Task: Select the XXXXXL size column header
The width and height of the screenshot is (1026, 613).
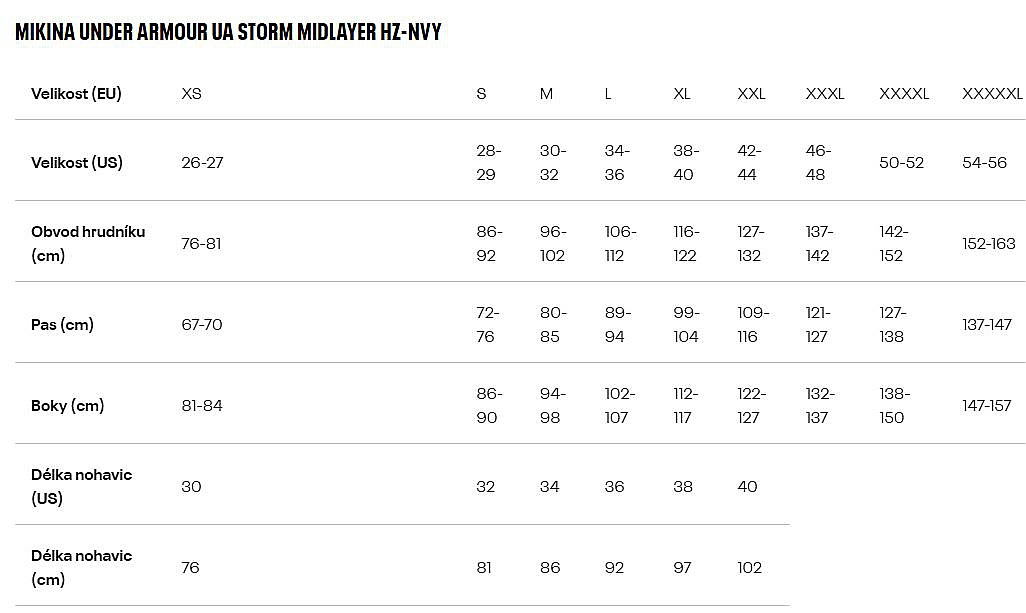Action: 992,94
